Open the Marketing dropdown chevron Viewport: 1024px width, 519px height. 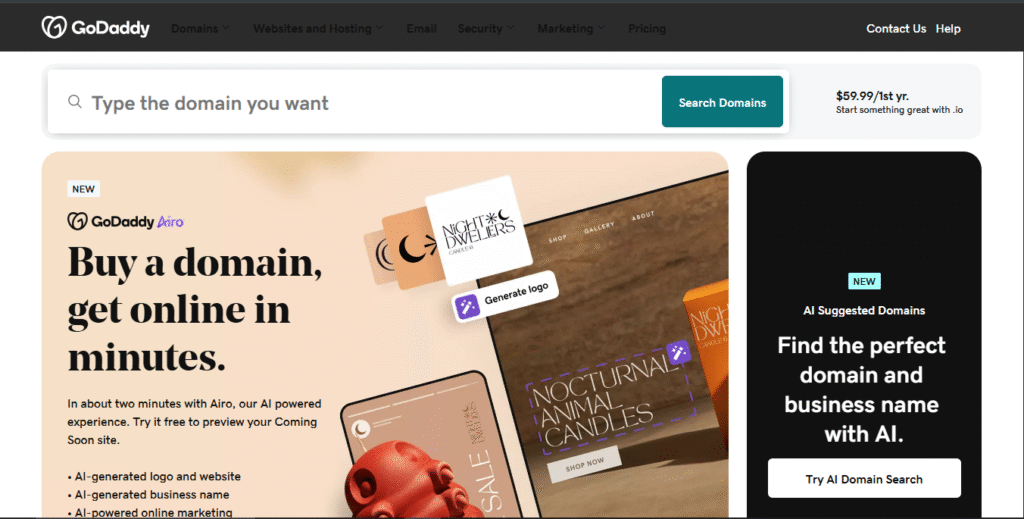pos(601,28)
